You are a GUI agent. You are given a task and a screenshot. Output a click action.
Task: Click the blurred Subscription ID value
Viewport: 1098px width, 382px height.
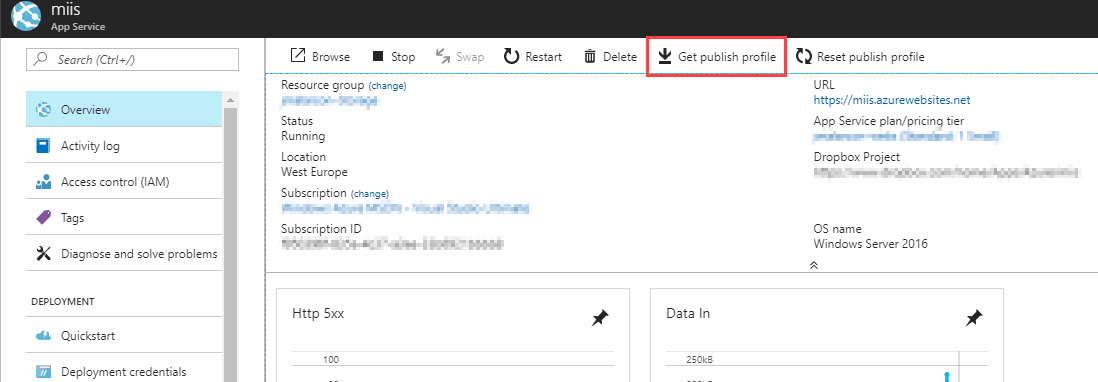point(393,243)
